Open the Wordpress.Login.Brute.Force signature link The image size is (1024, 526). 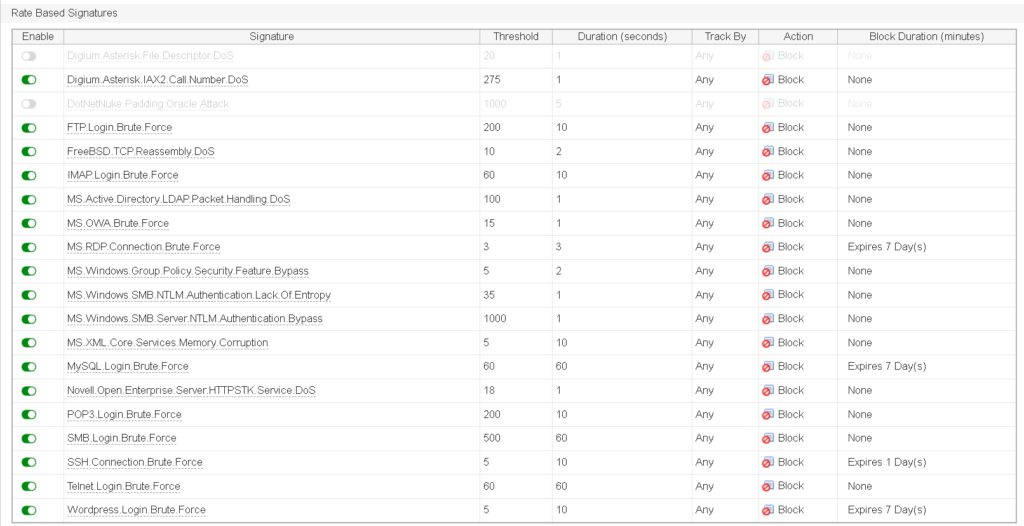click(136, 510)
